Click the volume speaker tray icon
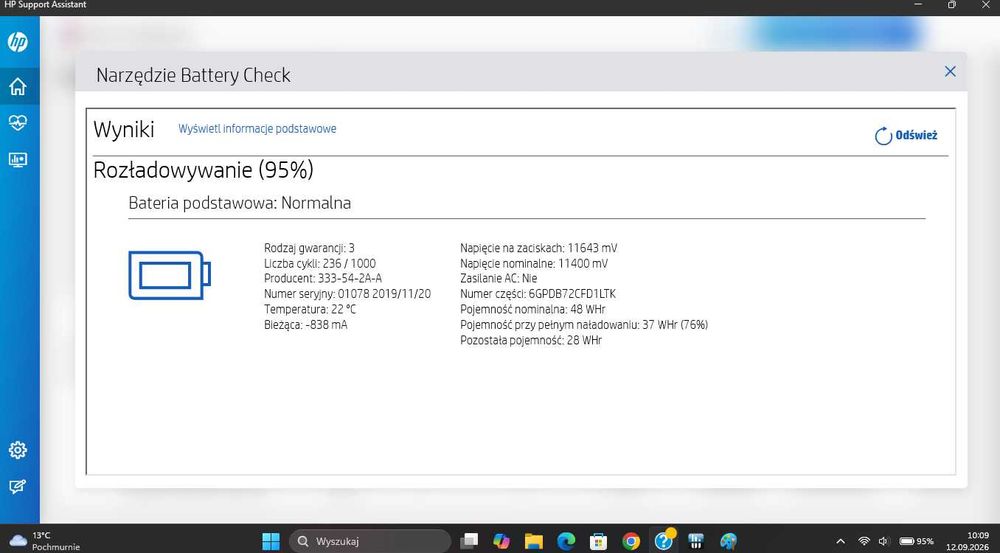 (883, 542)
